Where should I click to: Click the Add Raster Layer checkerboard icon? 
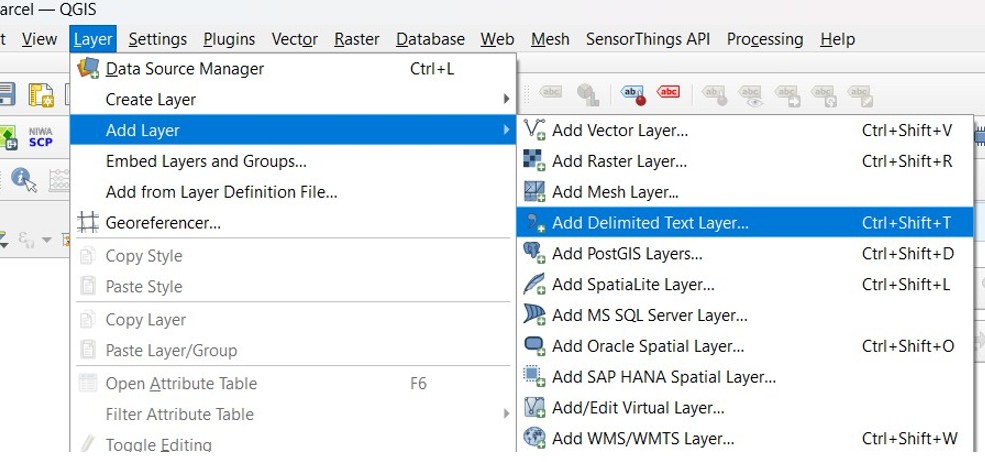click(534, 160)
